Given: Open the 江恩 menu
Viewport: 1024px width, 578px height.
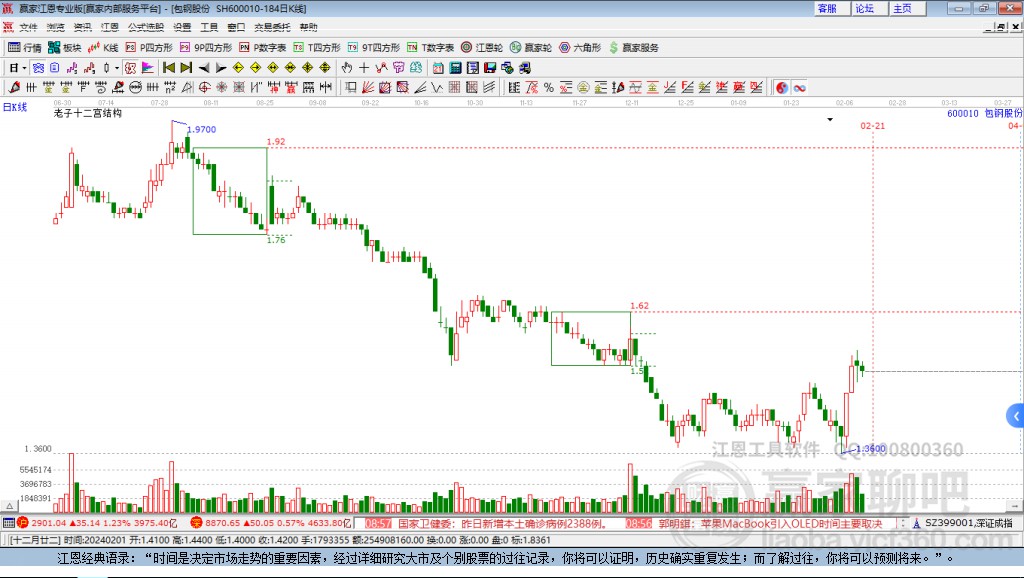Looking at the screenshot, I should point(110,27).
